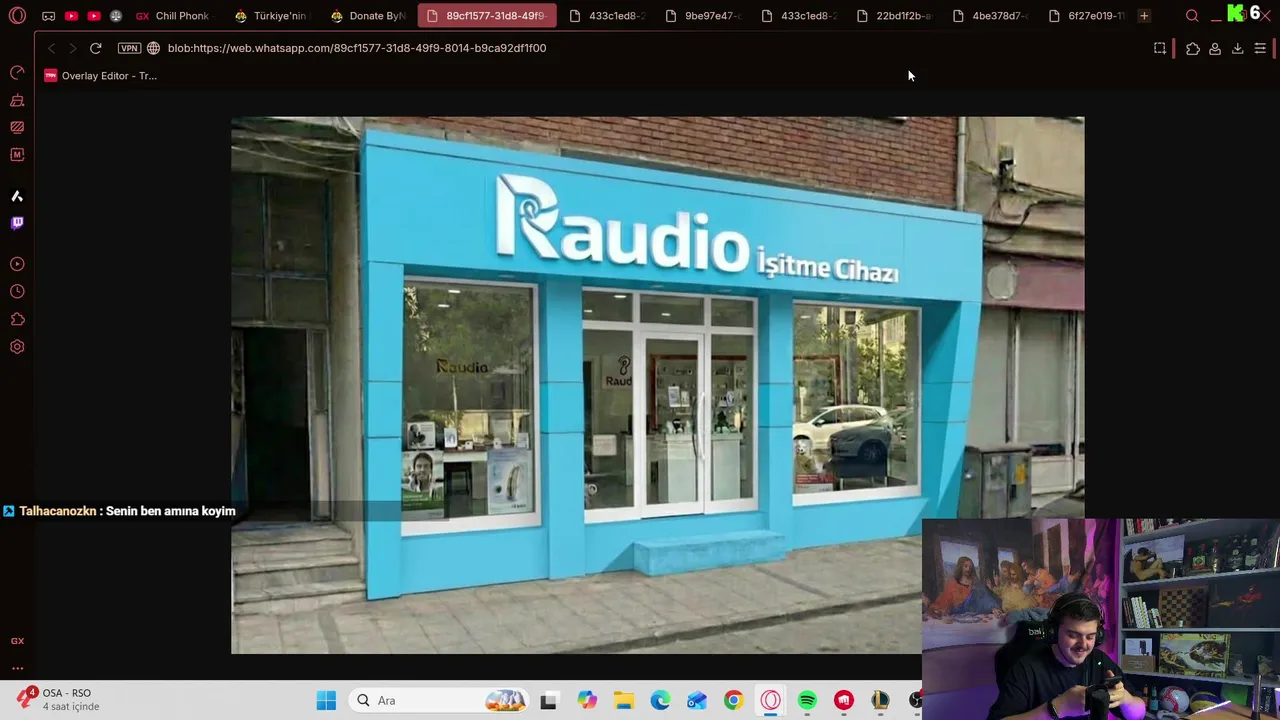Image resolution: width=1280 pixels, height=720 pixels.
Task: Open the OSA - RSO taskbar widget
Action: [60, 700]
